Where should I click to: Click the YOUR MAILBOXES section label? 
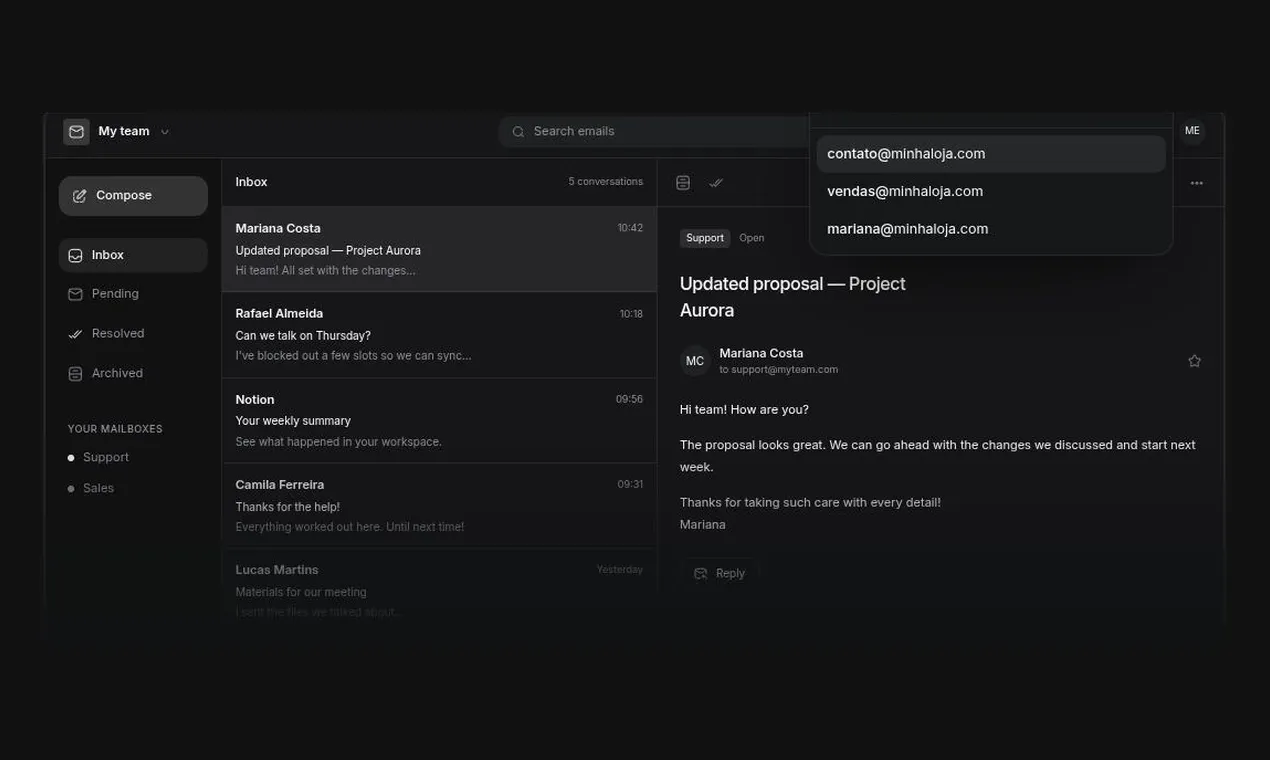tap(115, 429)
